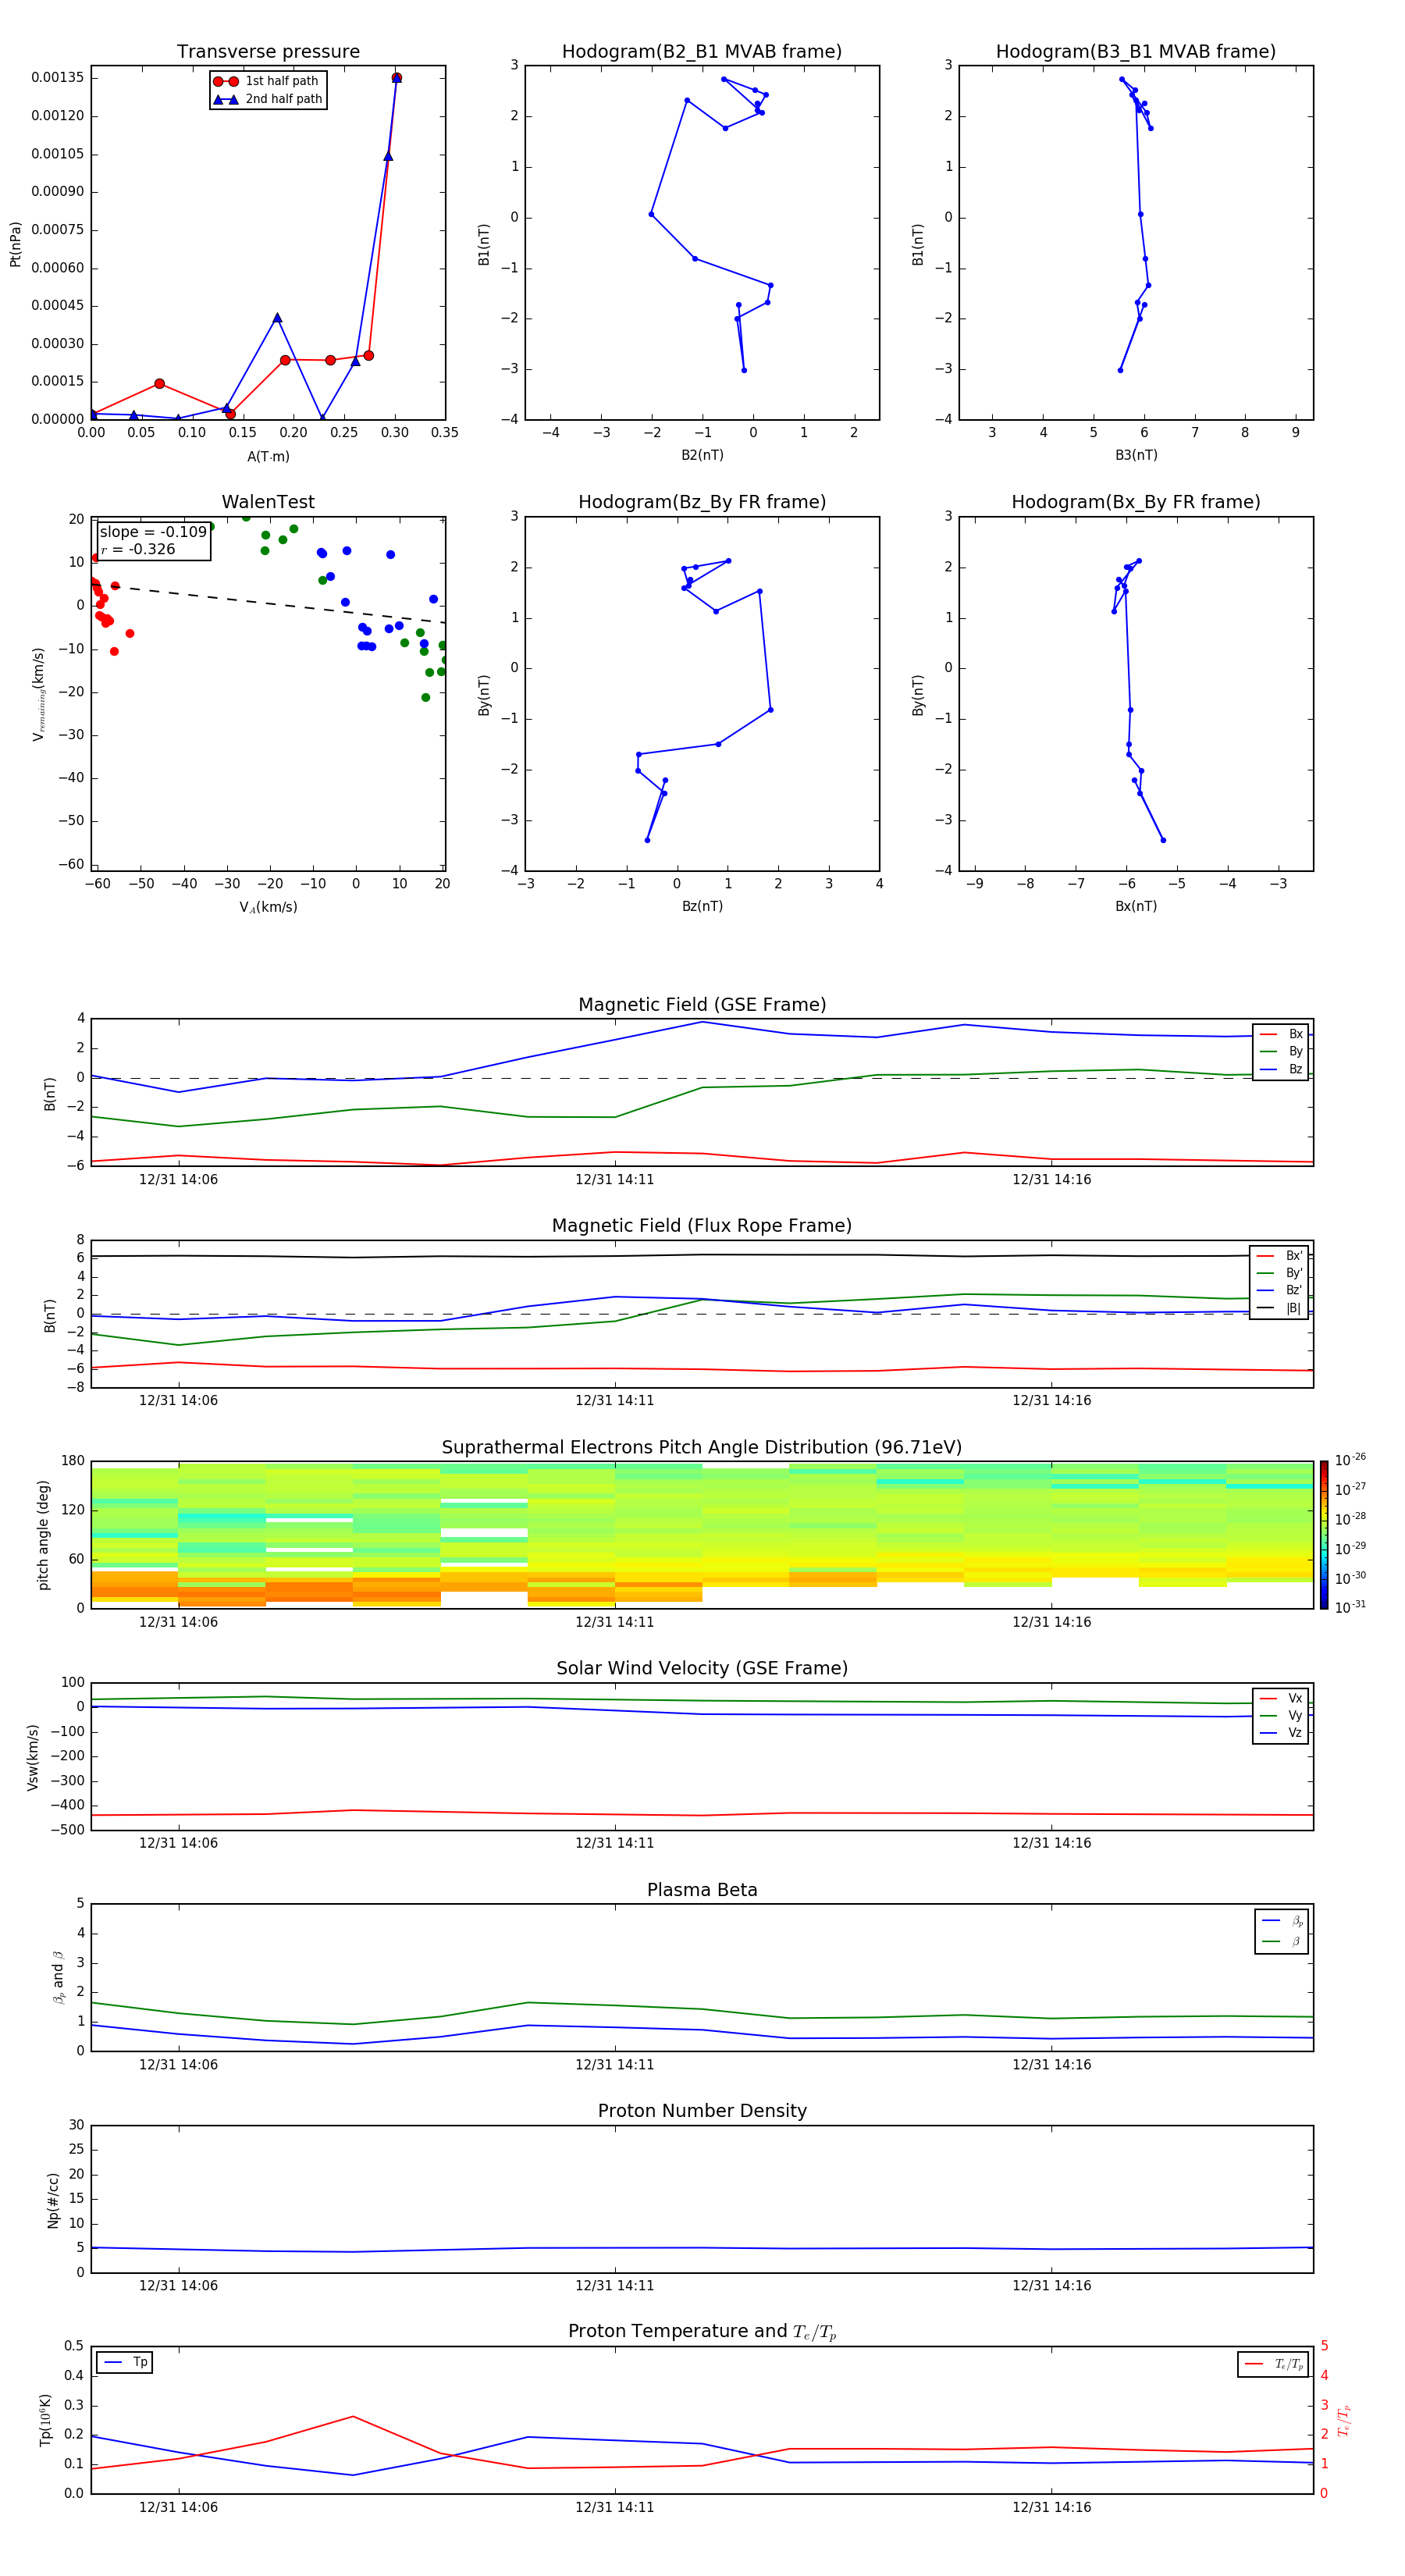
Task: Select Vx in the velocity legend
Action: tap(1281, 1698)
